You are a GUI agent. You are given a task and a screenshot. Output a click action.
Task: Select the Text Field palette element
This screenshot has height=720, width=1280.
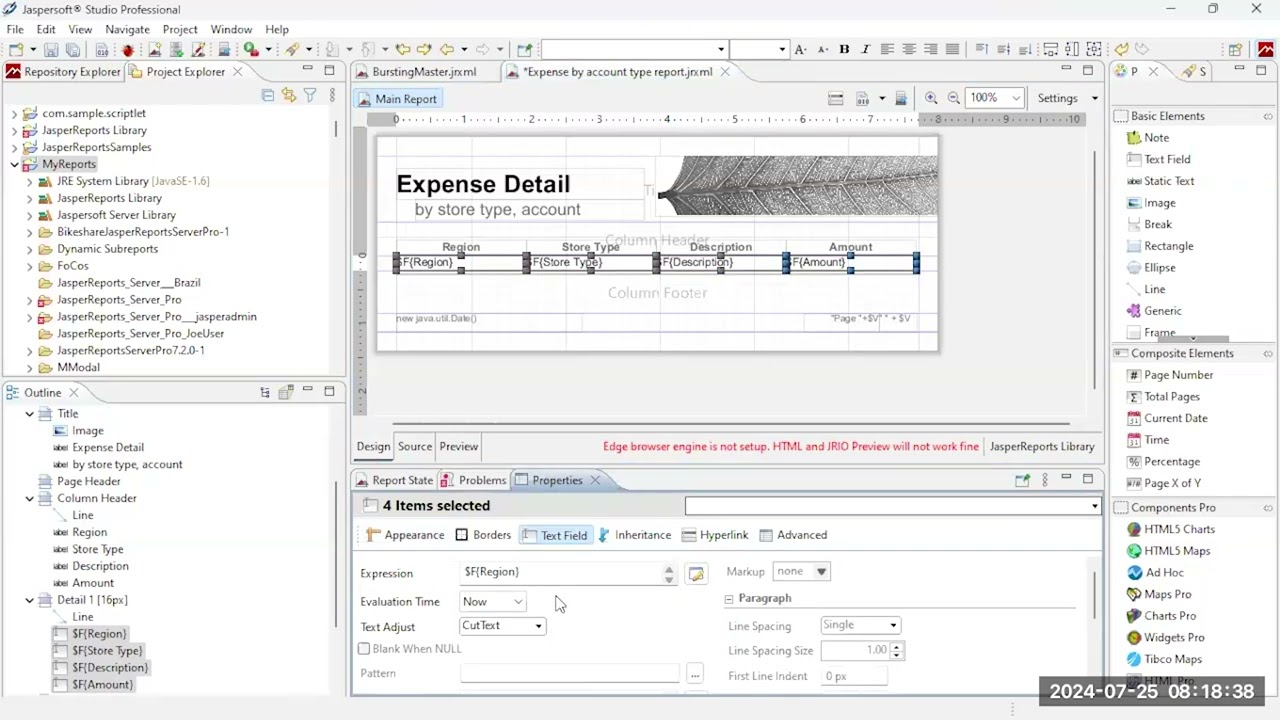coord(1166,159)
